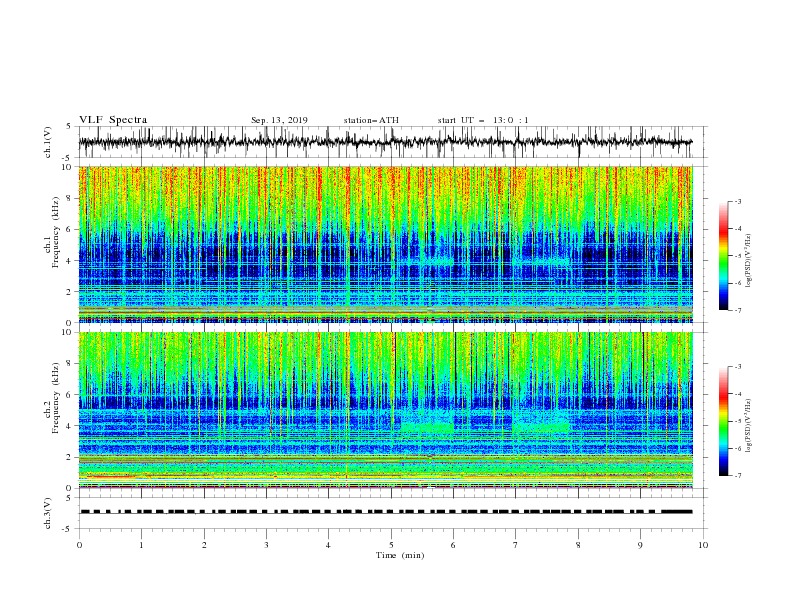
Task: Click time axis tick label '6'
Action: [453, 545]
